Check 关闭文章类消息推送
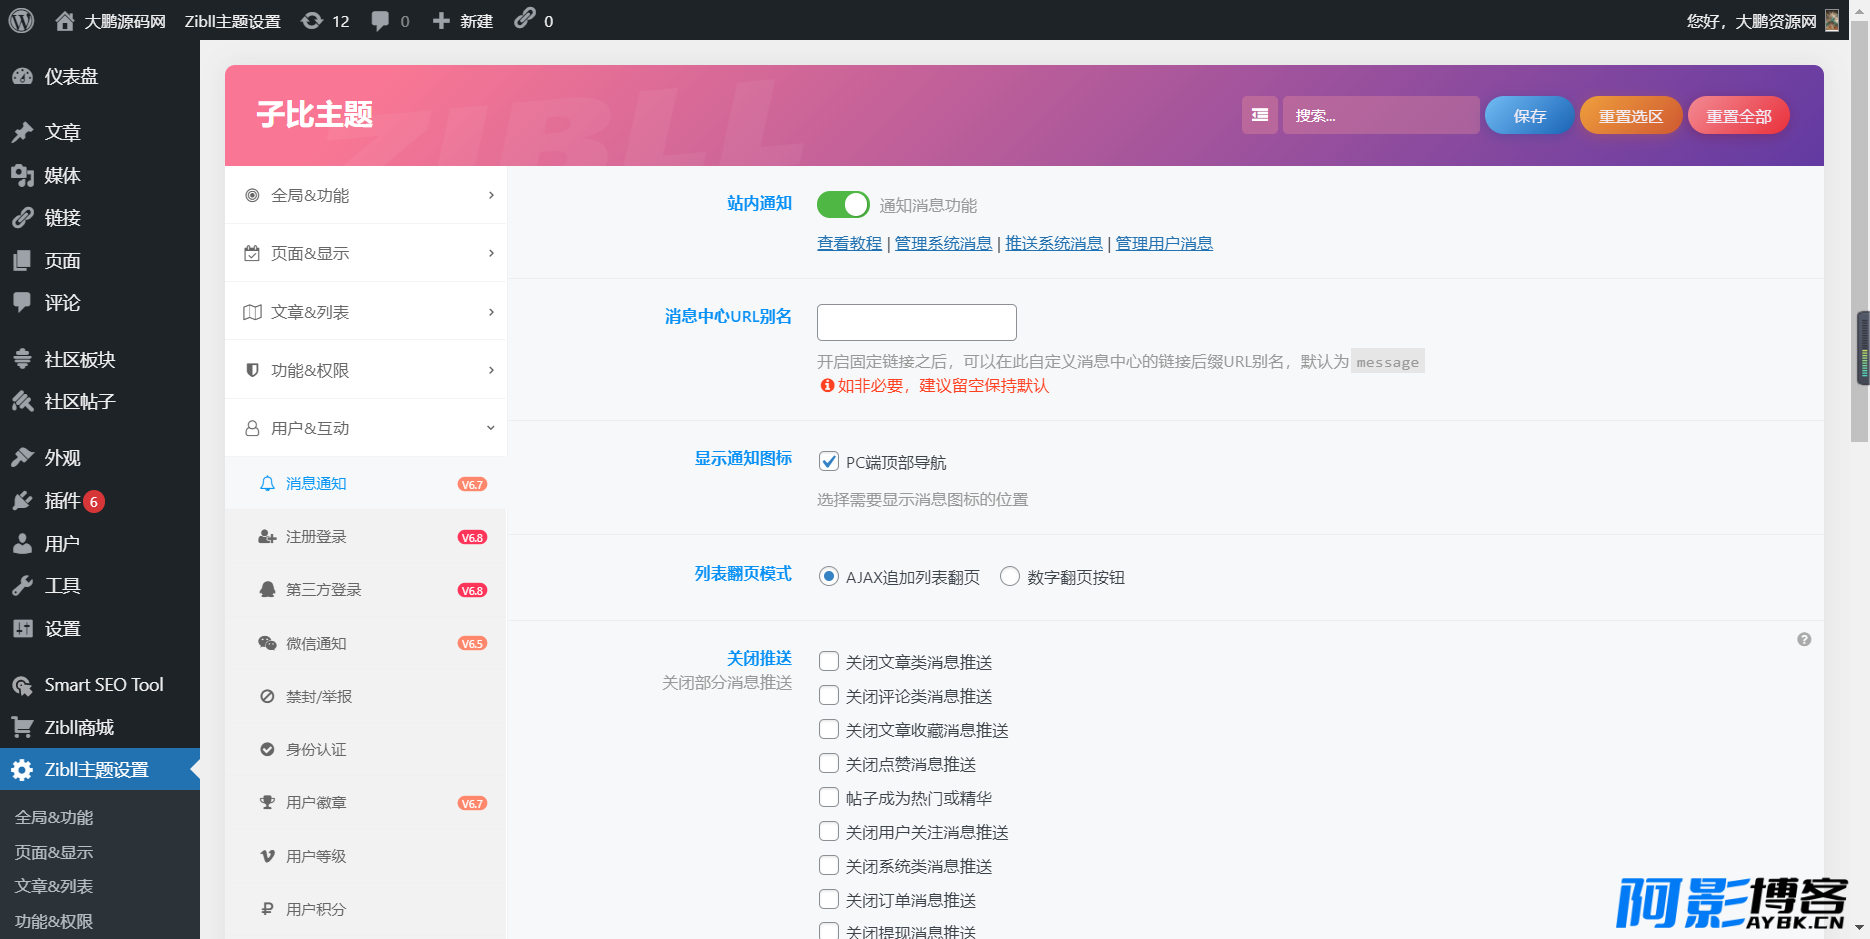This screenshot has height=939, width=1870. tap(828, 661)
